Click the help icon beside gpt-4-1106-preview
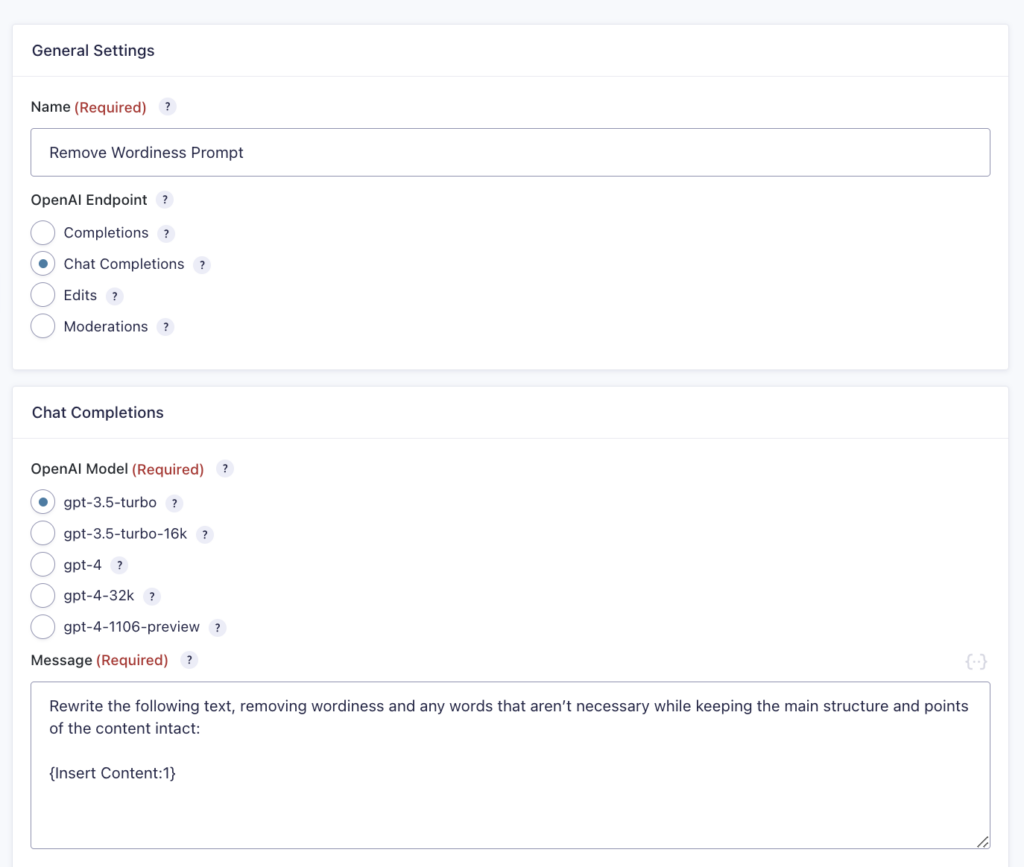This screenshot has width=1024, height=867. [217, 628]
